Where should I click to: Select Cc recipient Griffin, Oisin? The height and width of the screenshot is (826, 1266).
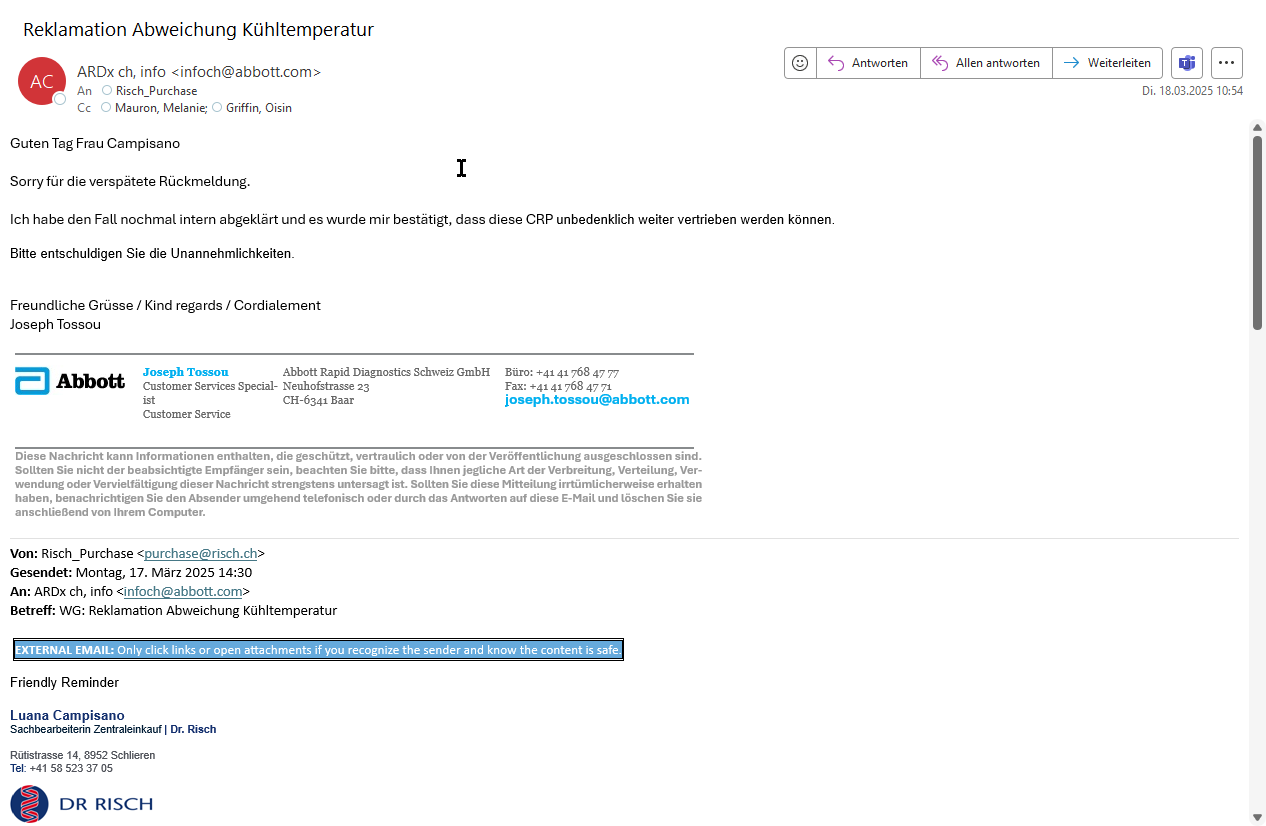[258, 108]
